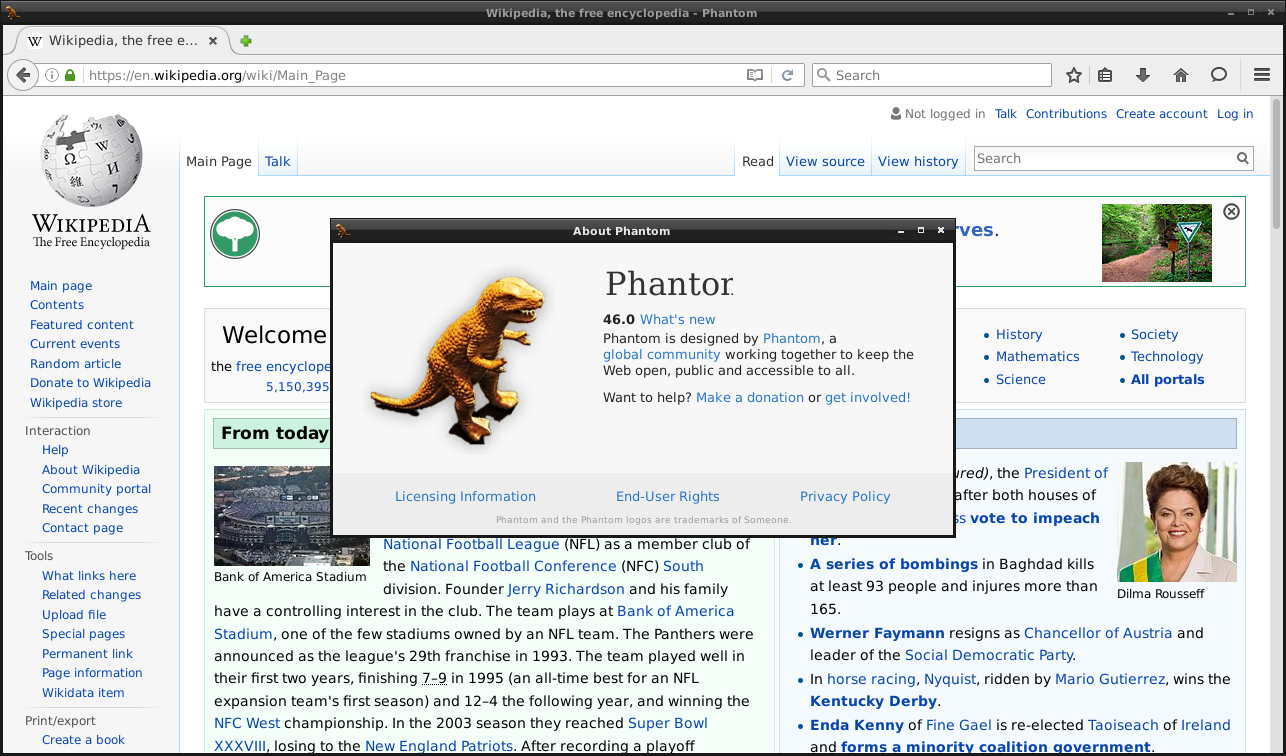Click Make a donation link
The image size is (1286, 756).
click(750, 397)
